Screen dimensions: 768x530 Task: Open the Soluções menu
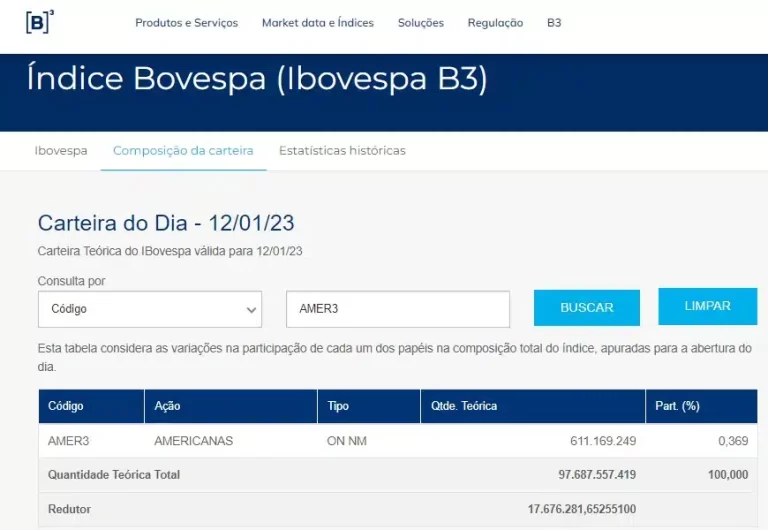point(421,23)
